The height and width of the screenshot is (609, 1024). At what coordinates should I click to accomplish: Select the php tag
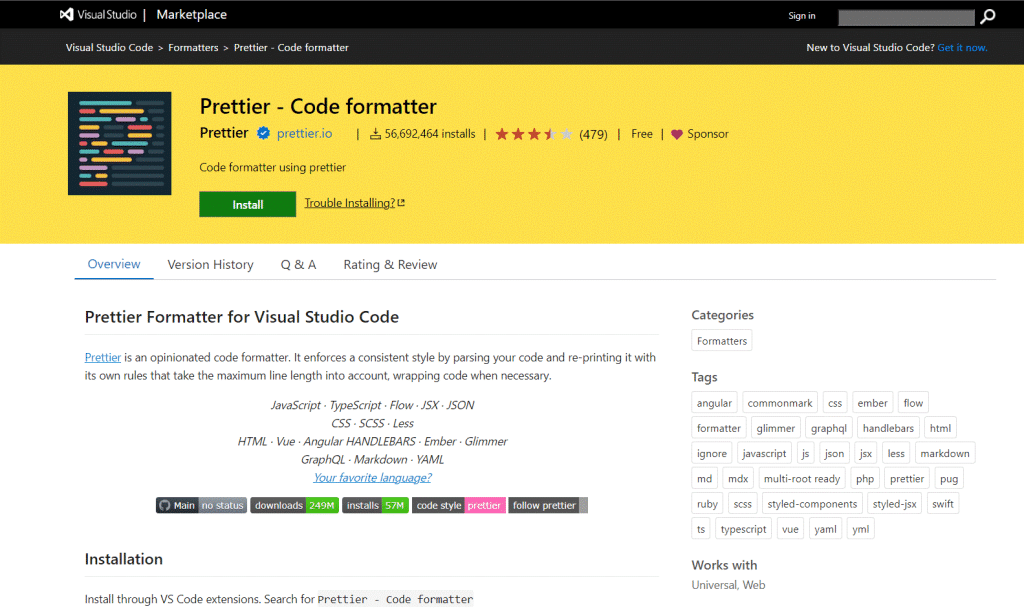(x=865, y=478)
